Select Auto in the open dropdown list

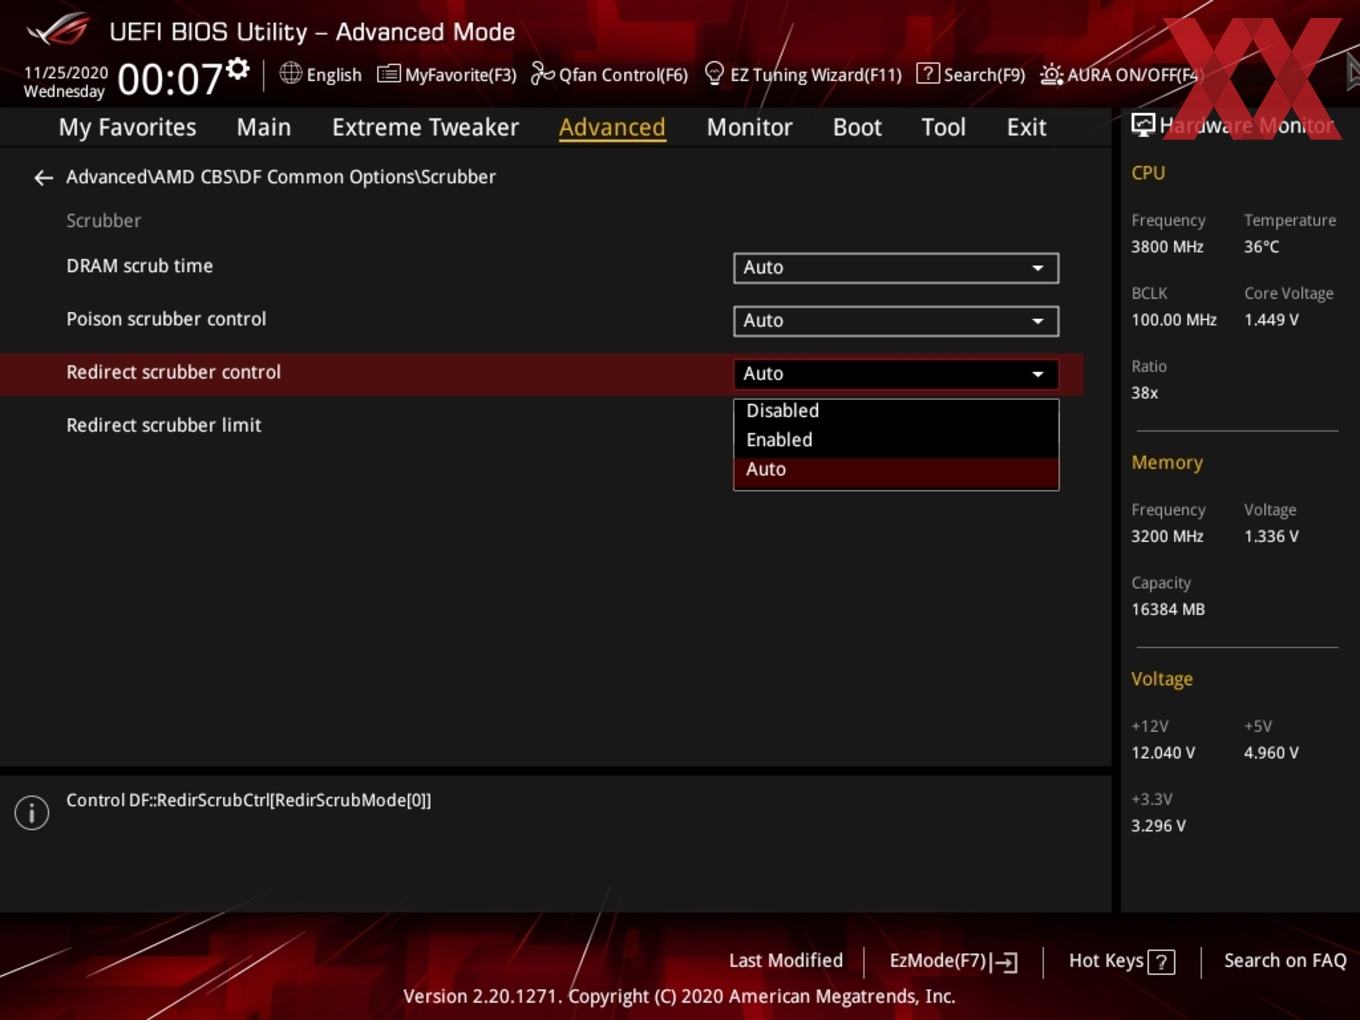point(896,470)
